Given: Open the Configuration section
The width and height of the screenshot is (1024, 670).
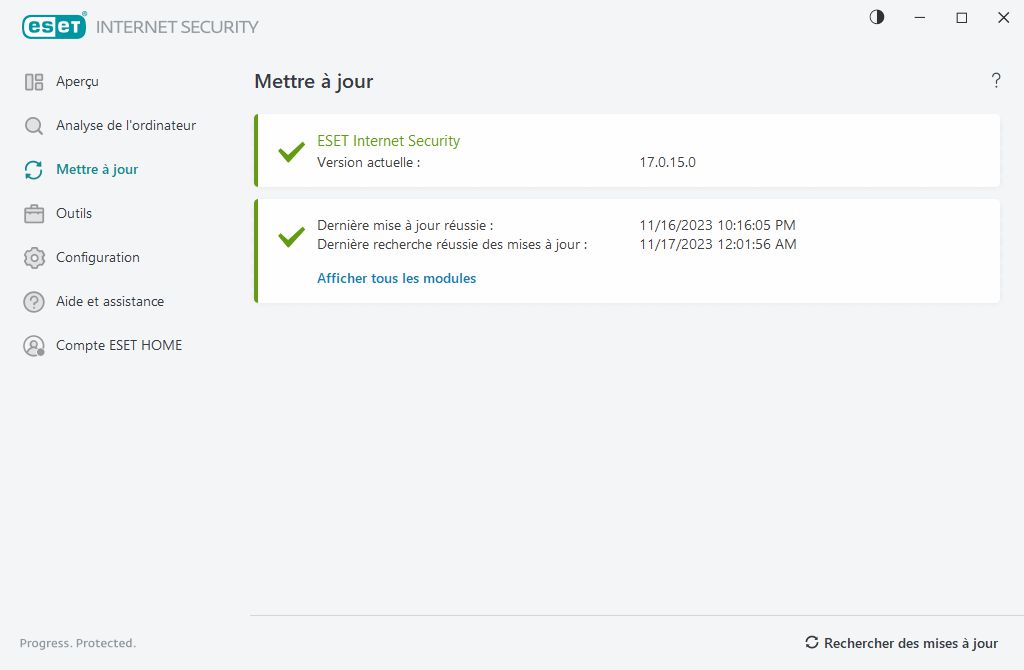Looking at the screenshot, I should point(98,258).
